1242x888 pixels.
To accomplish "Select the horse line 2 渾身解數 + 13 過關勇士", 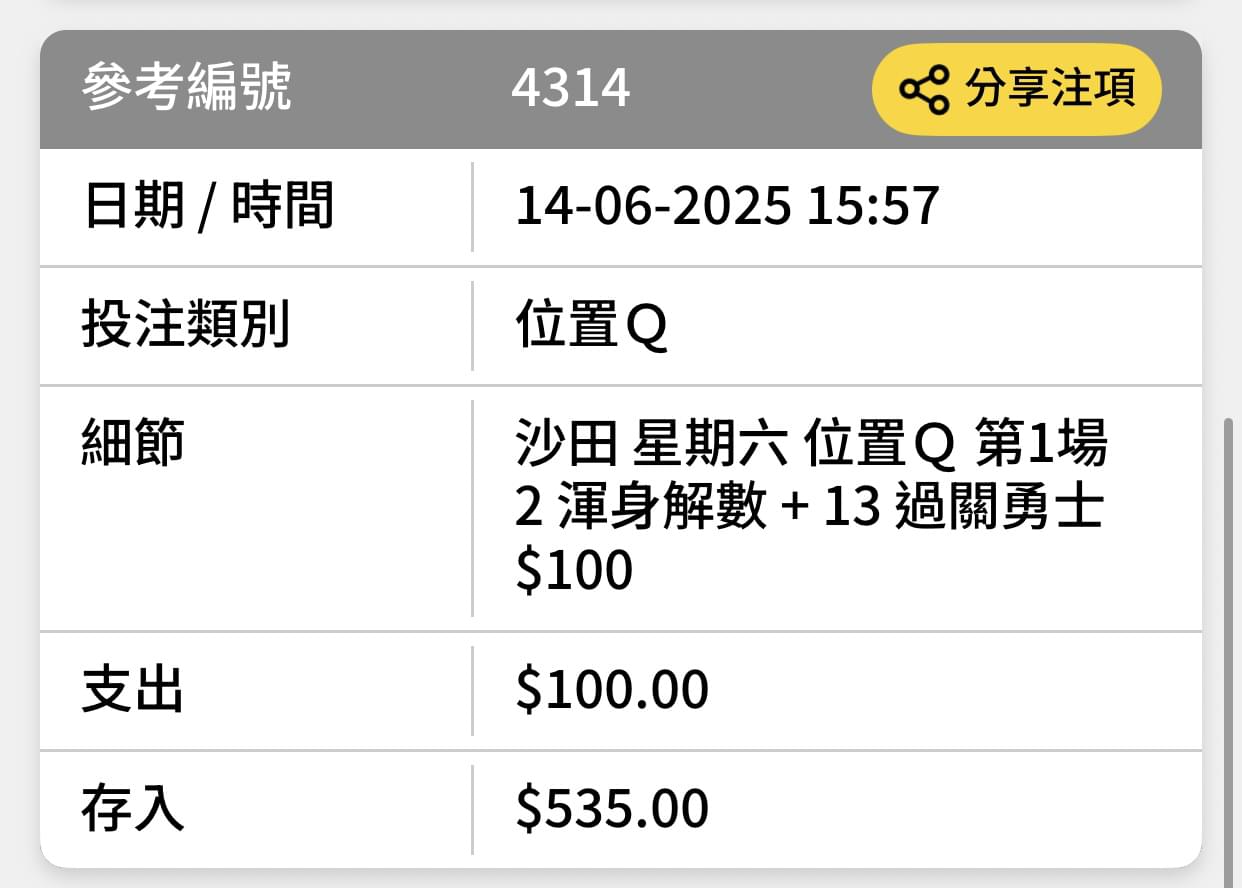I will (809, 508).
